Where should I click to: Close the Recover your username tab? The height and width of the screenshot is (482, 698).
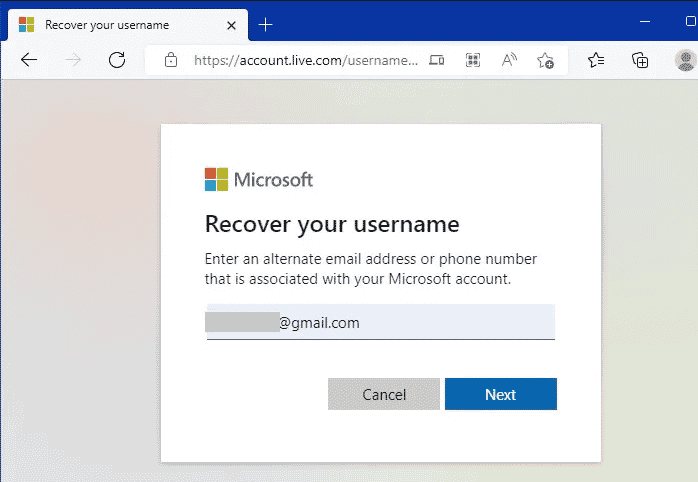[231, 25]
